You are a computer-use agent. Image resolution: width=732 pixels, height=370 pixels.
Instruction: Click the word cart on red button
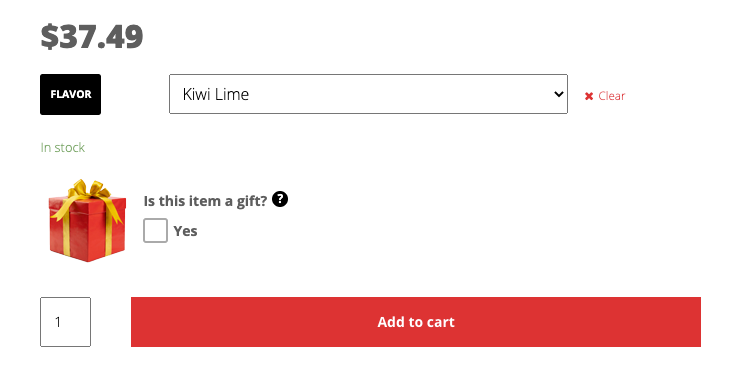[440, 322]
